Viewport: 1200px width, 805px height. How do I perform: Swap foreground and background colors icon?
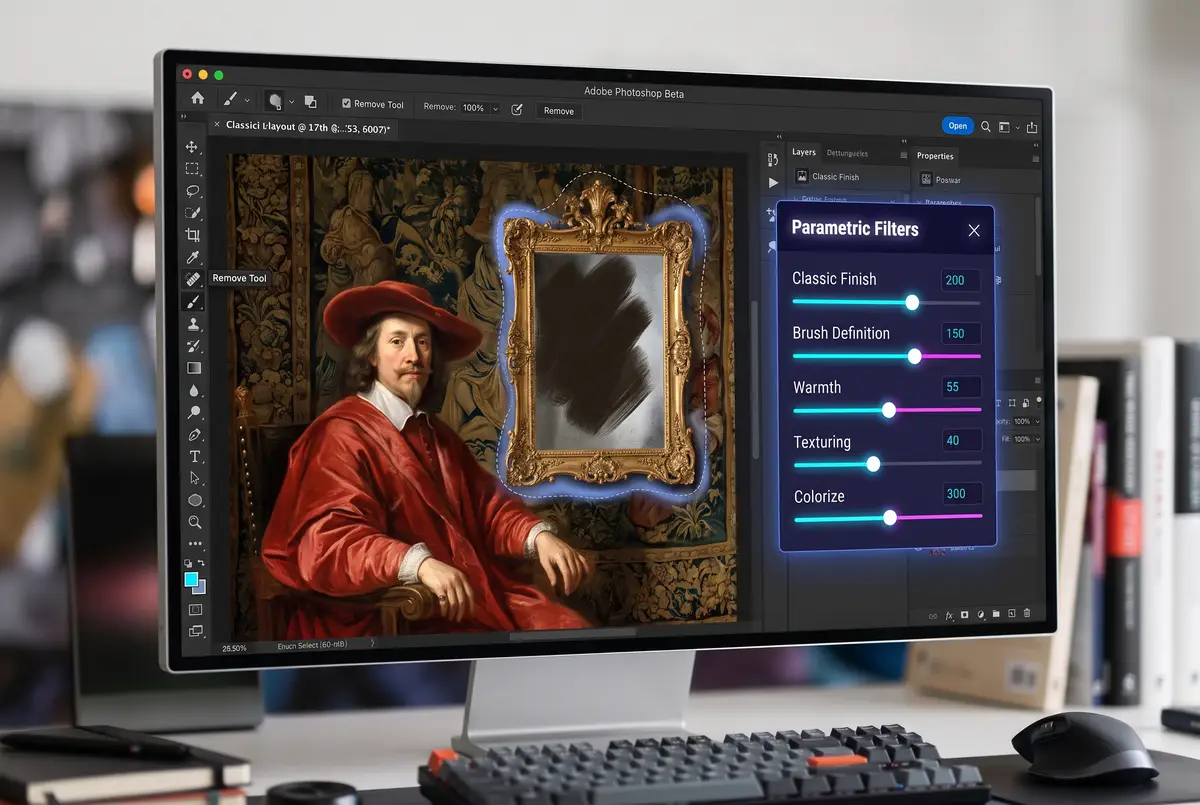[201, 564]
